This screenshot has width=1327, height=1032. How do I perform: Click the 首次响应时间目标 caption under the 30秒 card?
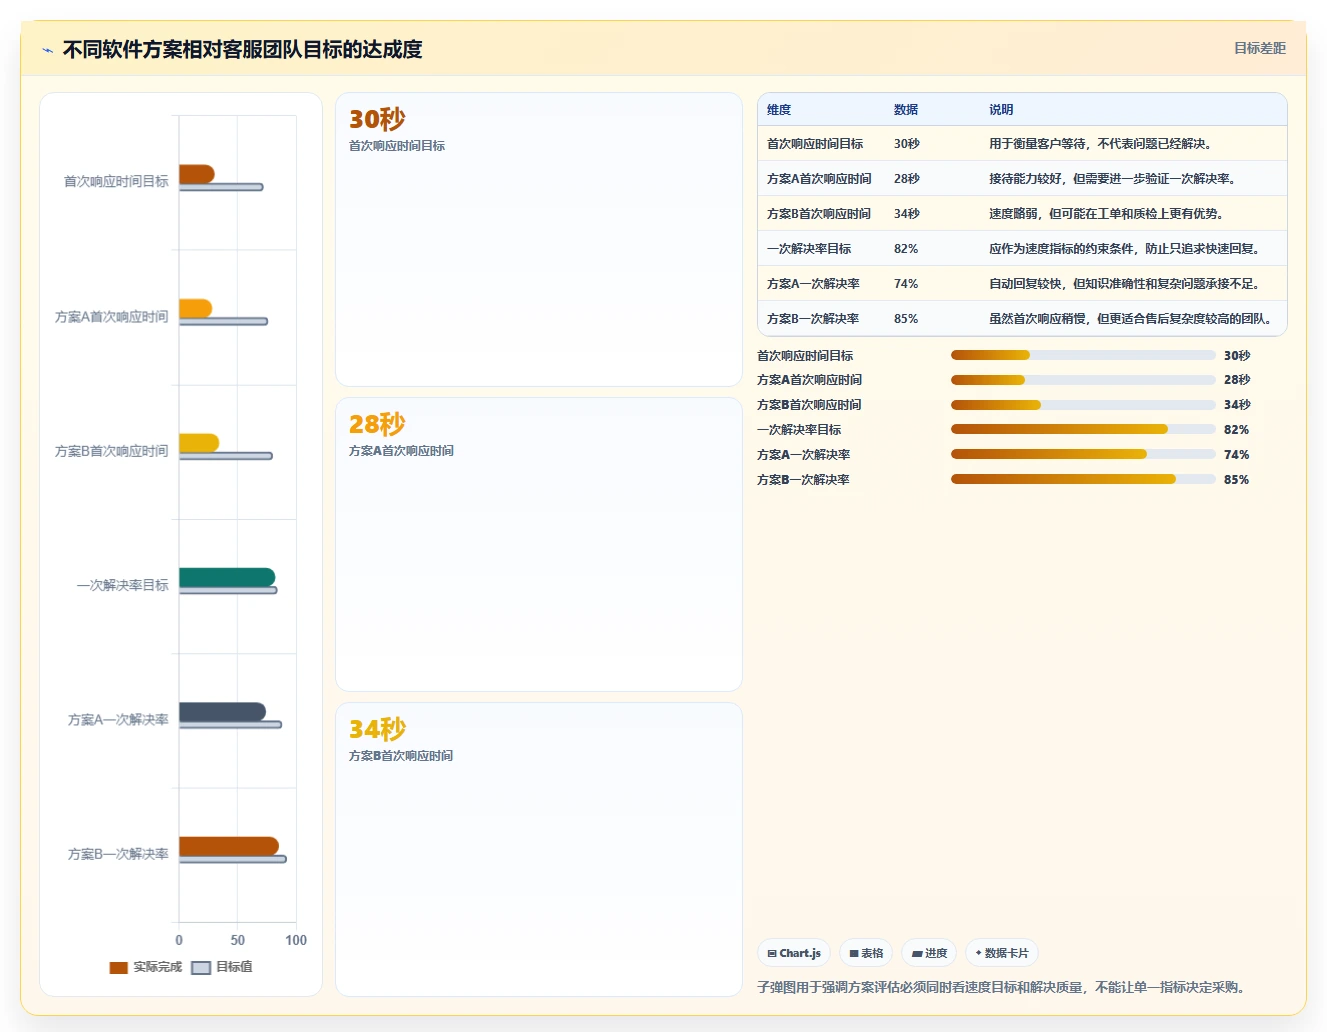coord(397,146)
